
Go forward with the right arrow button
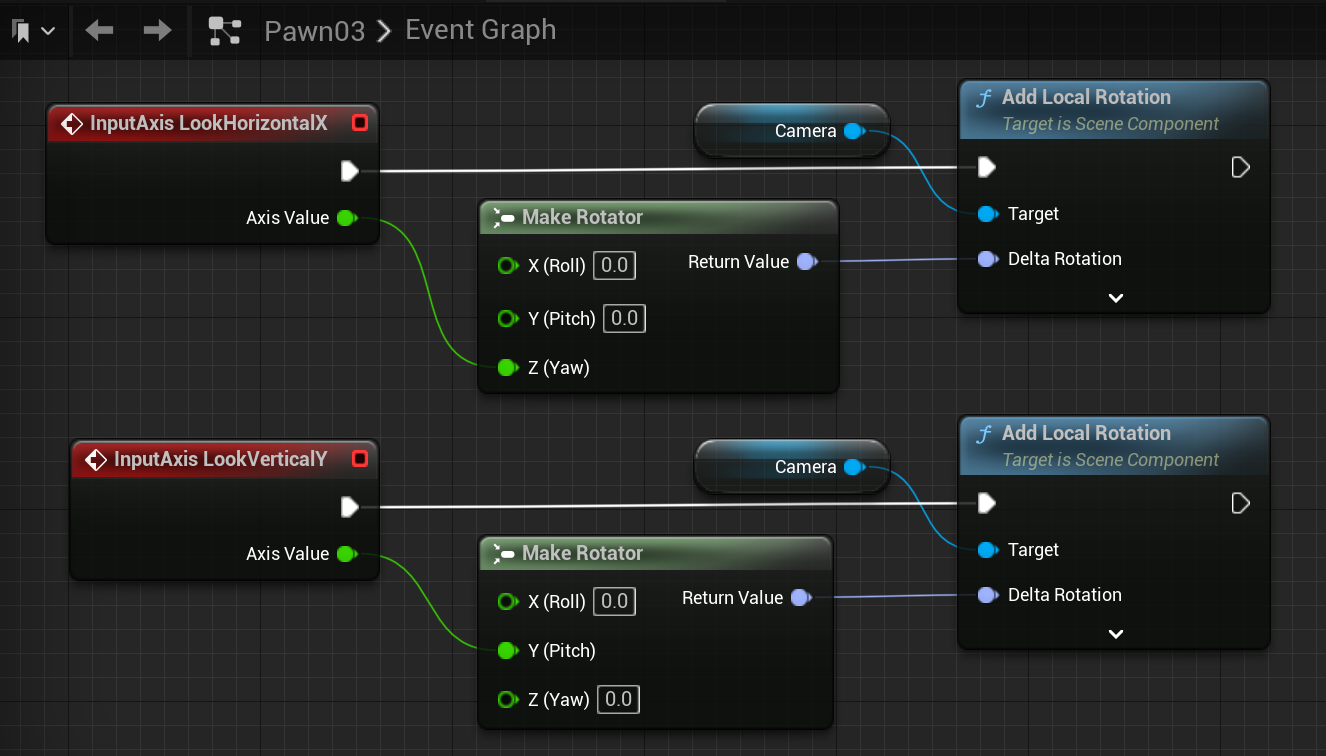pyautogui.click(x=157, y=31)
